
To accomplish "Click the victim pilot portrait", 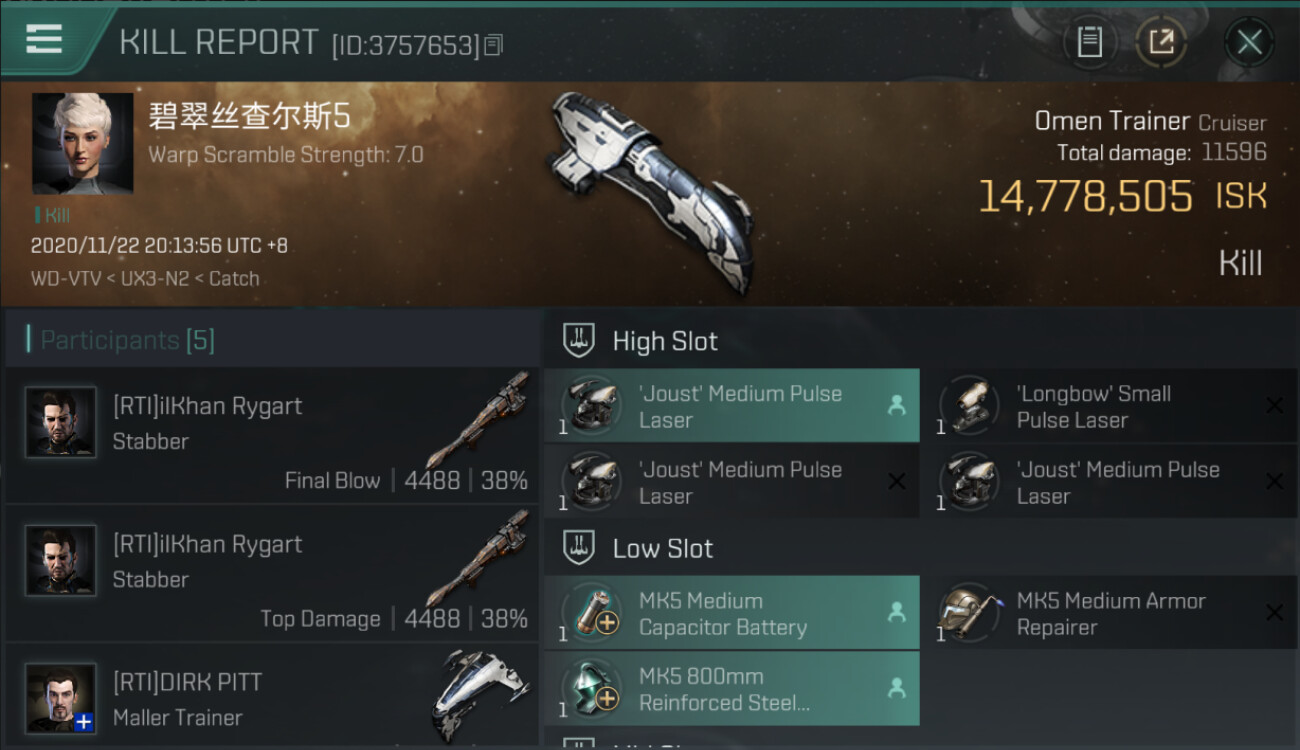I will click(82, 144).
